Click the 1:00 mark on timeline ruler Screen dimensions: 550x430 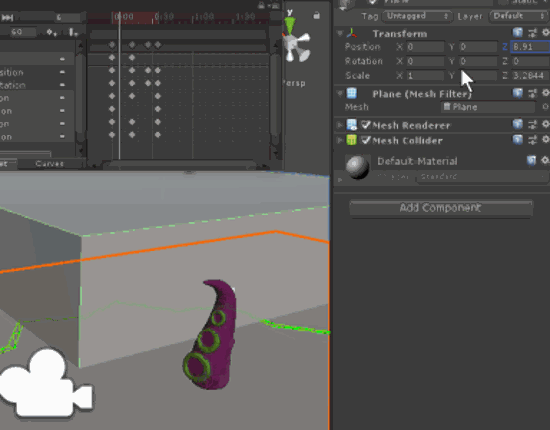pyautogui.click(x=204, y=16)
